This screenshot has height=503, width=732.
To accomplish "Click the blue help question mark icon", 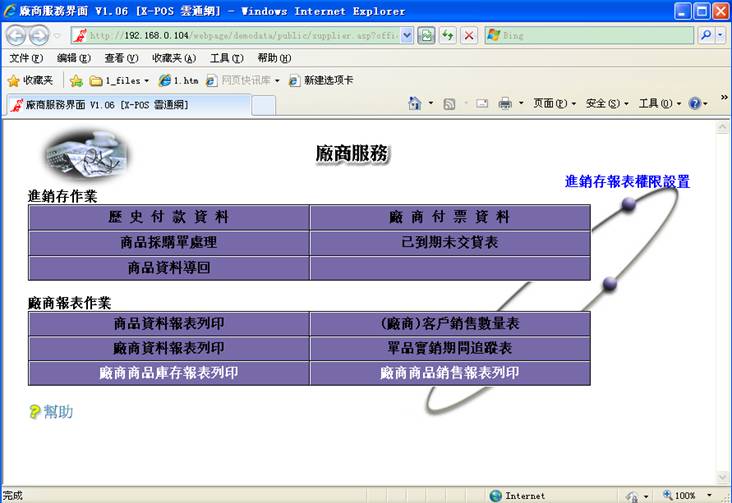I will (694, 103).
